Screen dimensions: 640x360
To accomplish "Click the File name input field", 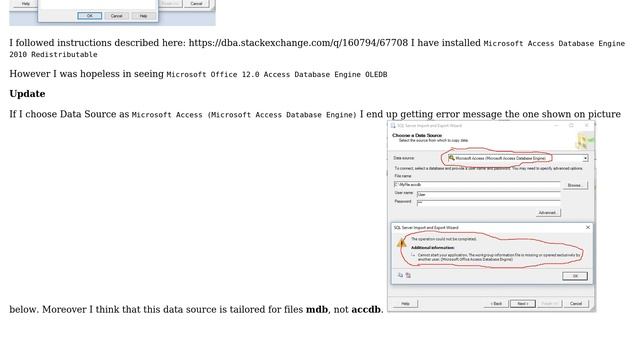I will click(x=477, y=185).
